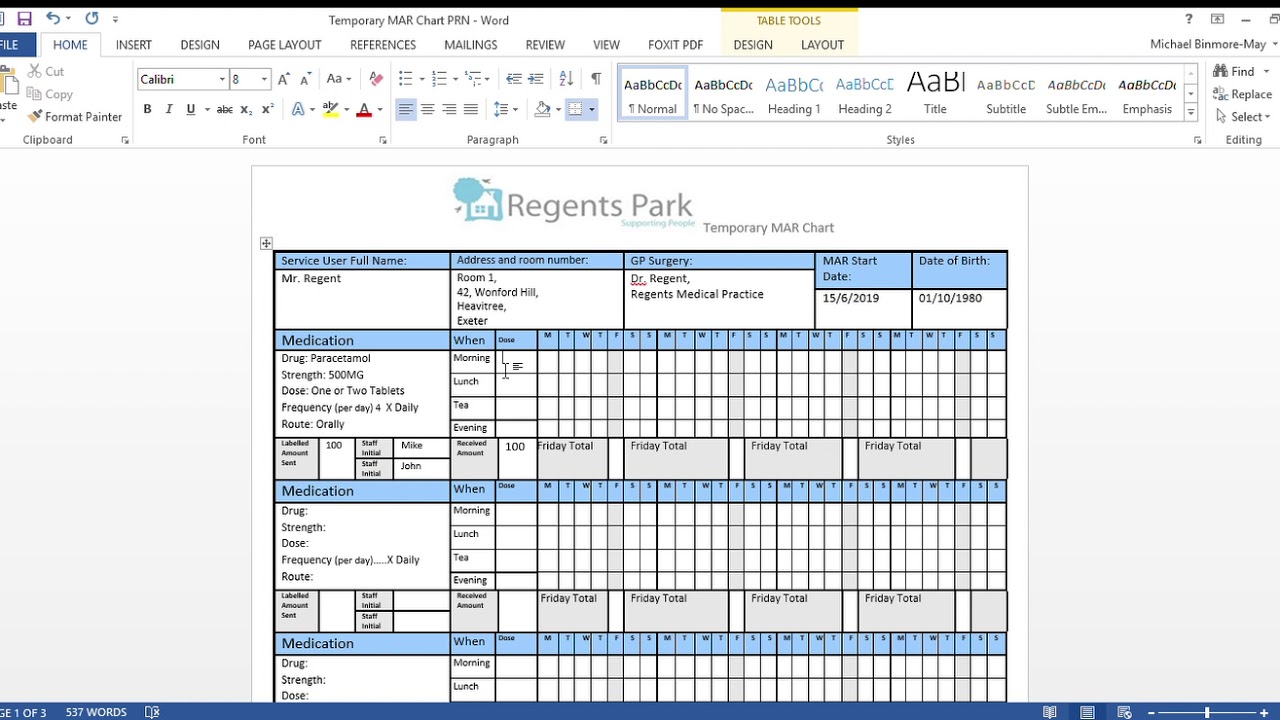Toggle Strikethrough formatting

click(x=225, y=109)
